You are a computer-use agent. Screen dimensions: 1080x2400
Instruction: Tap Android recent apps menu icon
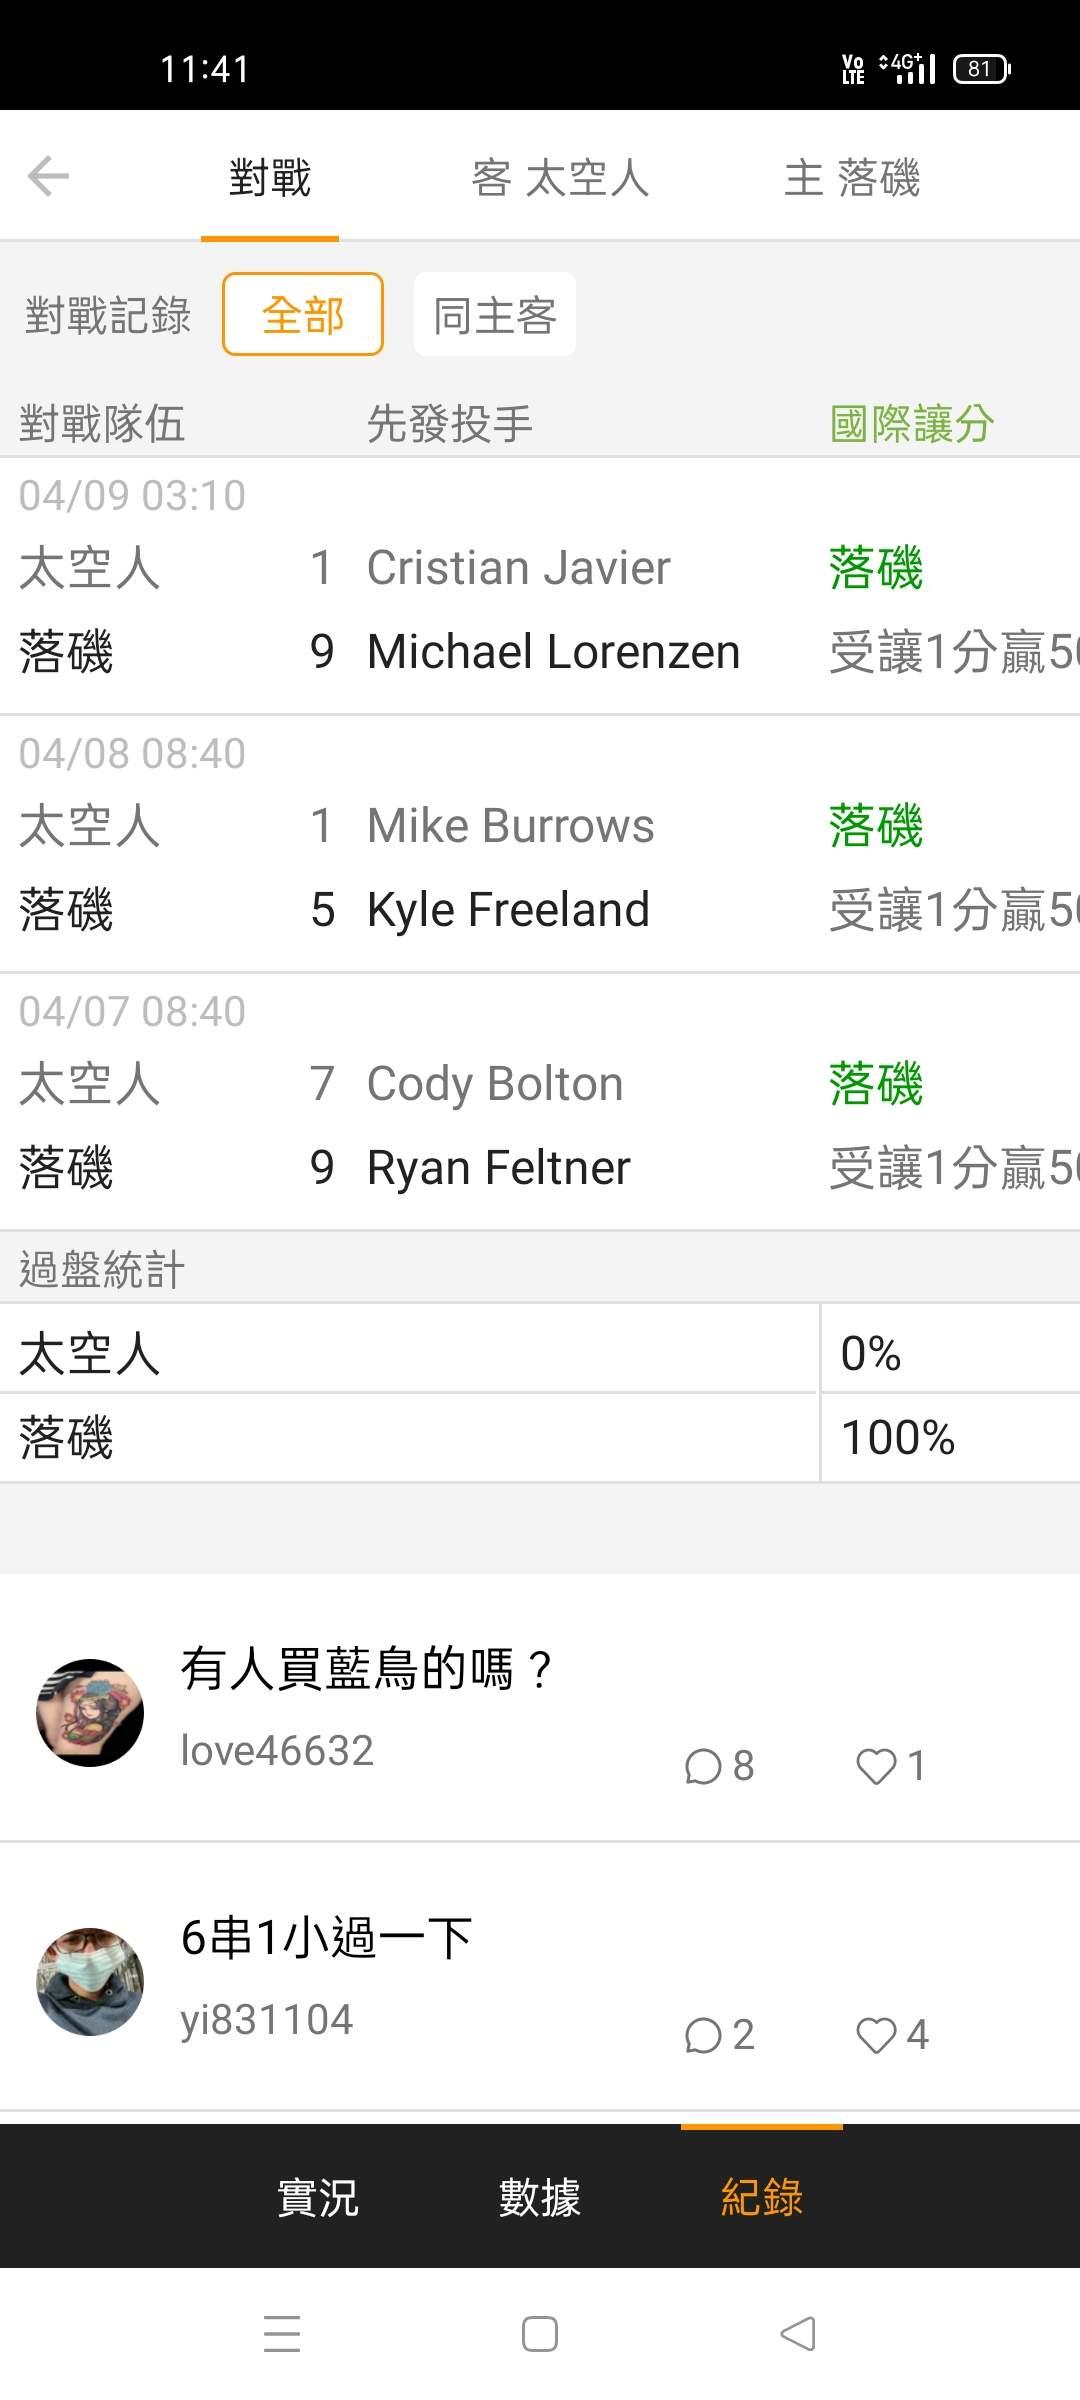point(282,2334)
